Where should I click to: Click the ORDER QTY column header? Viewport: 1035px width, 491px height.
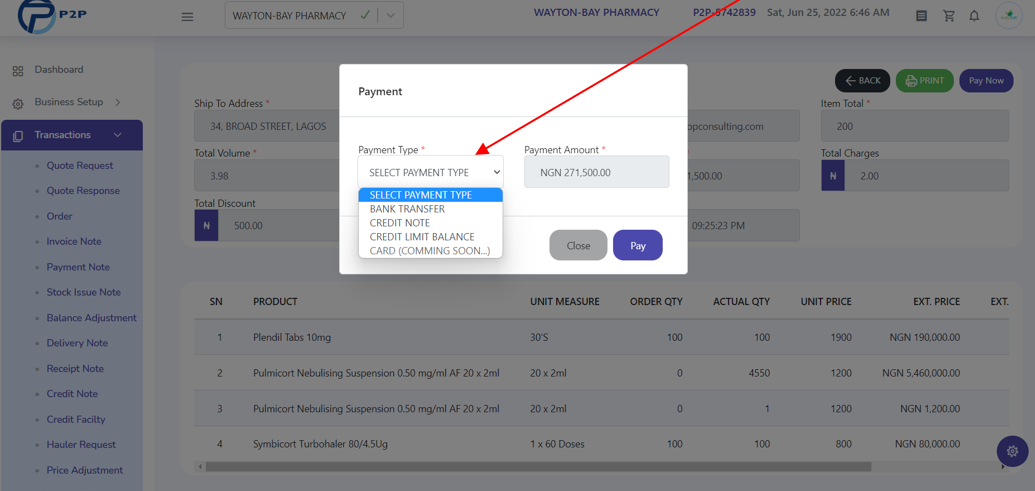(656, 302)
